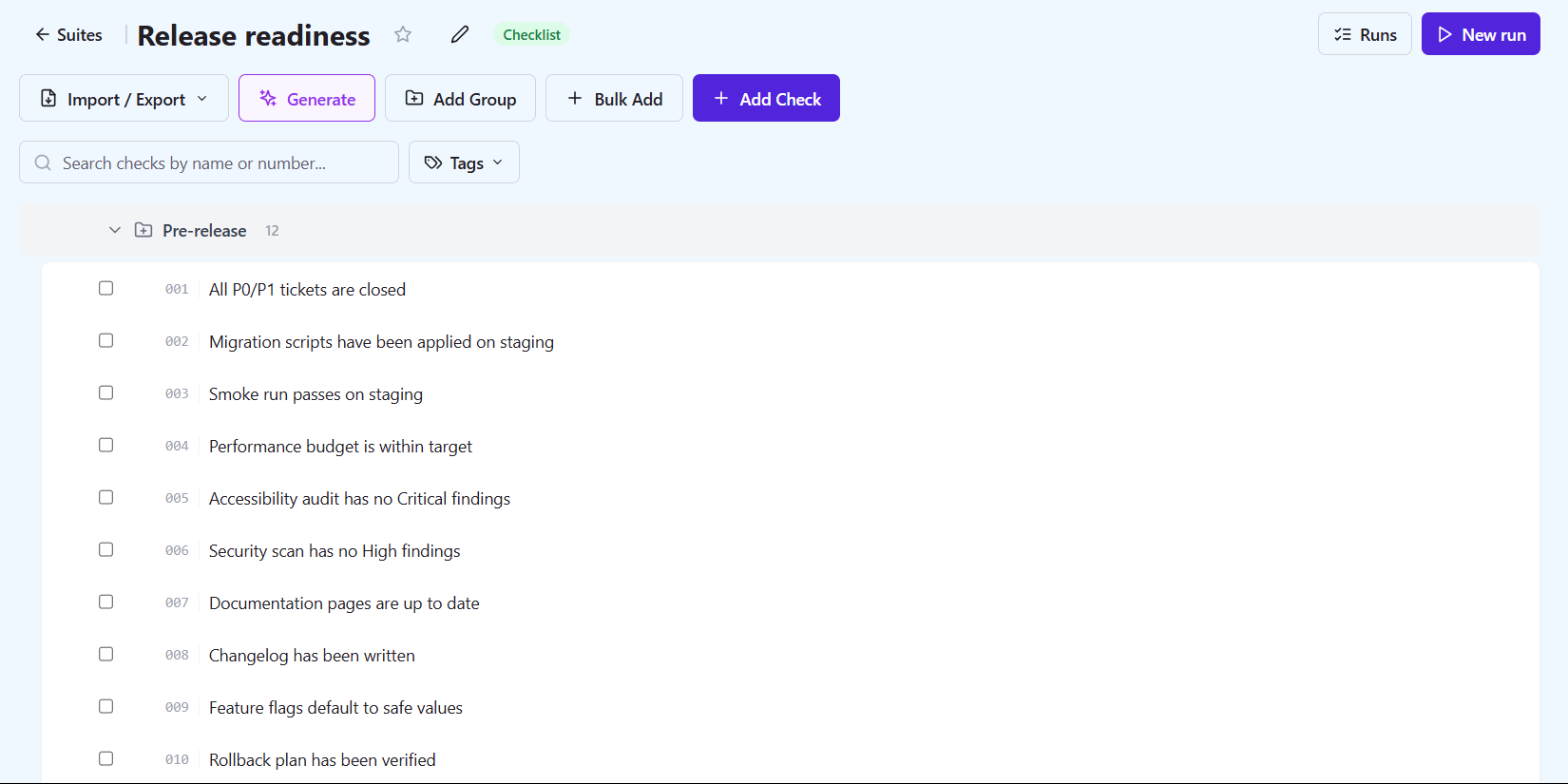The width and height of the screenshot is (1568, 784).
Task: Check 'All P0/P1 tickets are closed' checkbox
Action: [106, 288]
